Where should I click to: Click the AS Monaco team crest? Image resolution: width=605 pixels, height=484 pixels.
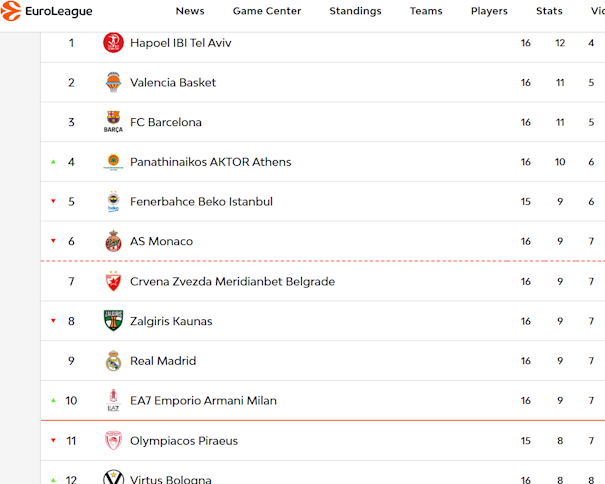pos(113,242)
